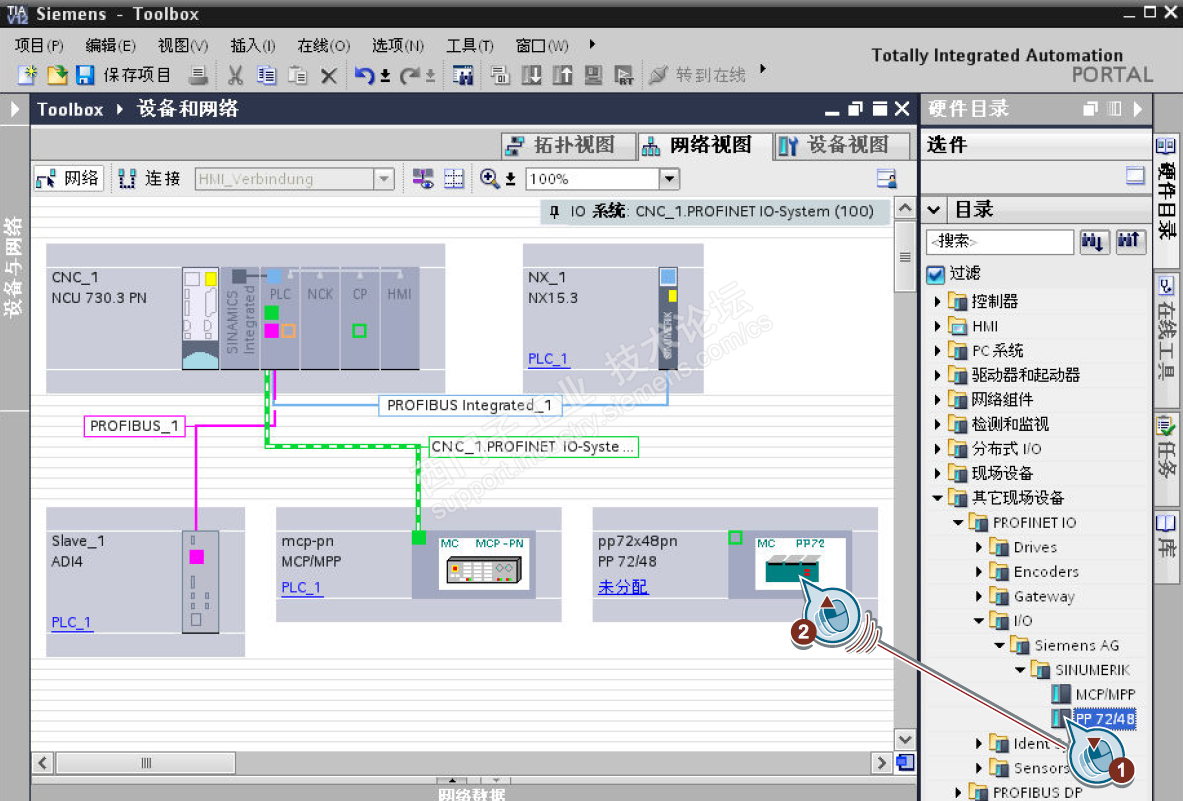Expand the Drives folder
The image size is (1183, 801).
(x=979, y=547)
